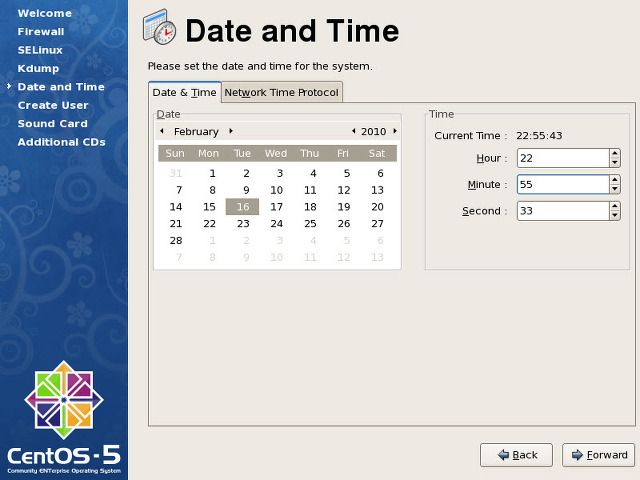Viewport: 640px width, 480px height.
Task: Click the Forward button
Action: (x=599, y=455)
